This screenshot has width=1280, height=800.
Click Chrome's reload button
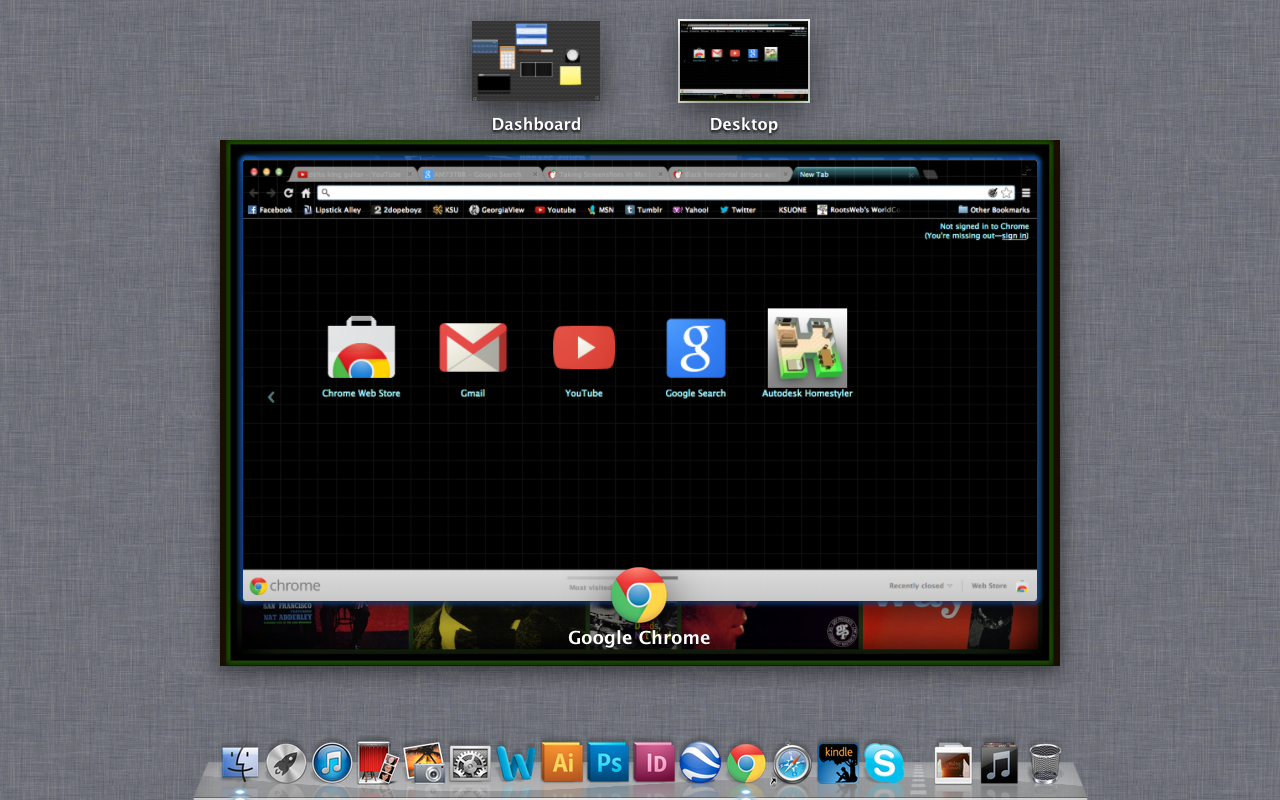point(289,193)
